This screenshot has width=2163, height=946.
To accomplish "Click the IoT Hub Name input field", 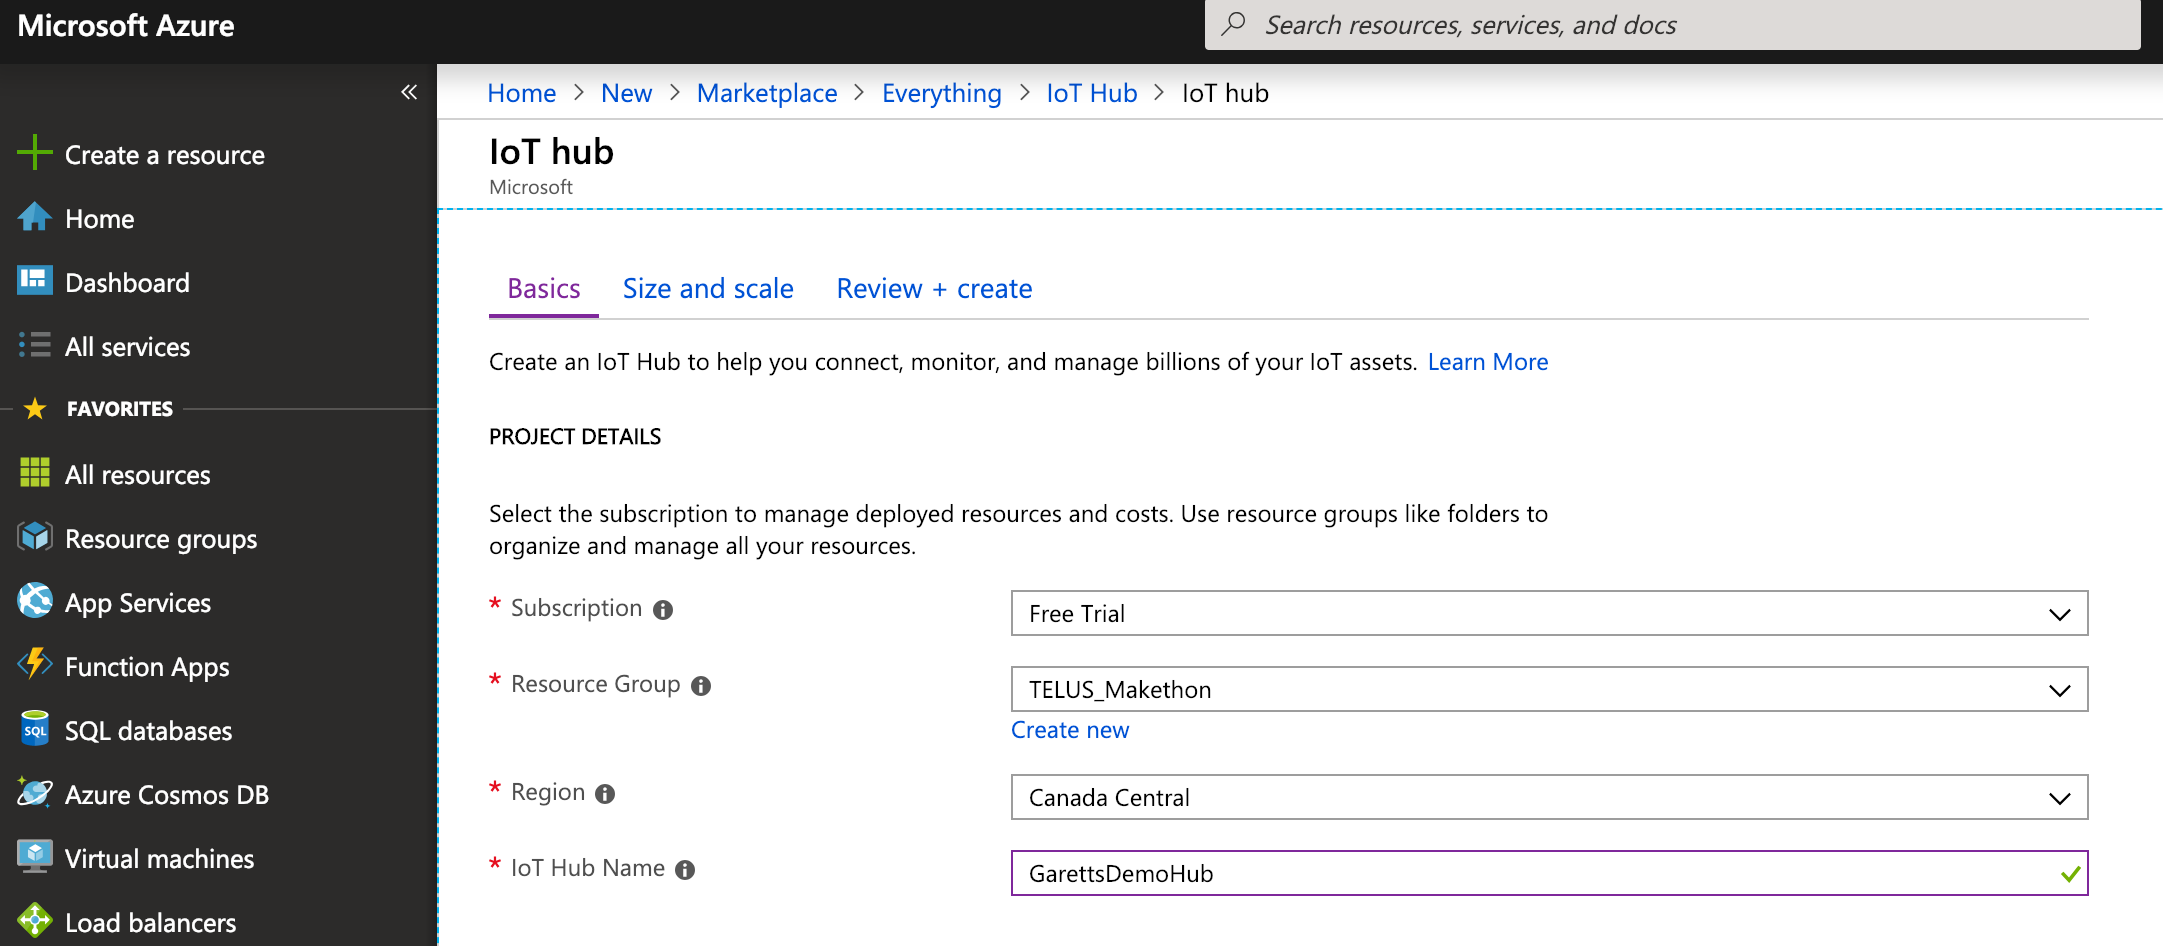I will 1549,873.
